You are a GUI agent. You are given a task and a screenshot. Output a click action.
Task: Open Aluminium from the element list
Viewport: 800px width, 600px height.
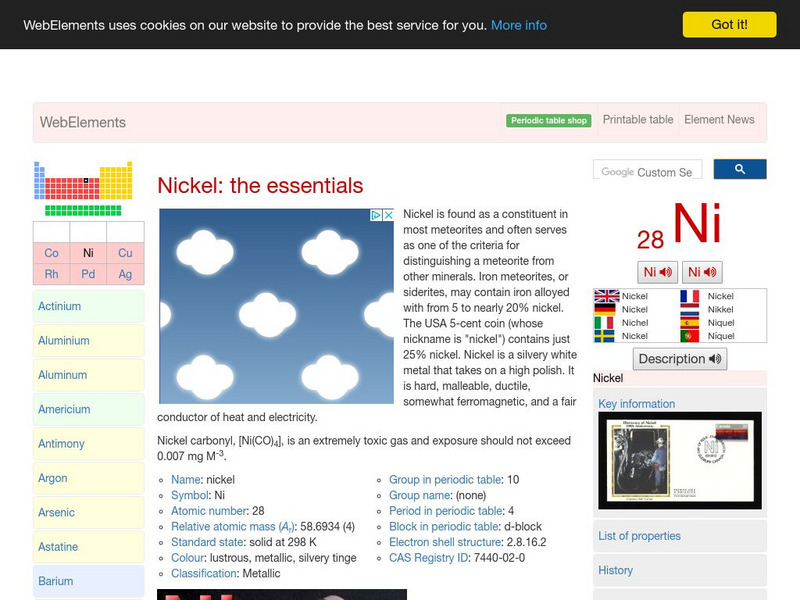[x=89, y=340]
